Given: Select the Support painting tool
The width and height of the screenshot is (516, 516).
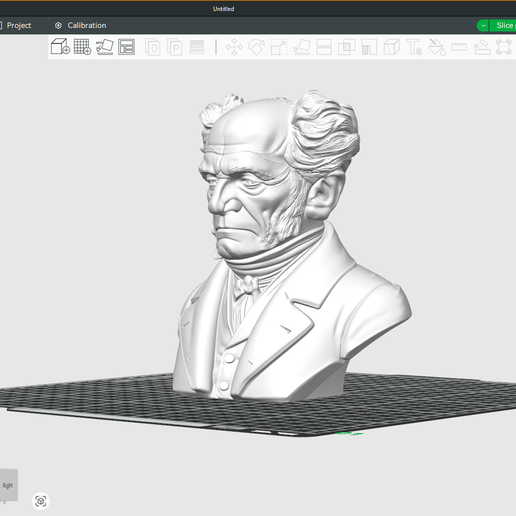Looking at the screenshot, I should pyautogui.click(x=369, y=47).
